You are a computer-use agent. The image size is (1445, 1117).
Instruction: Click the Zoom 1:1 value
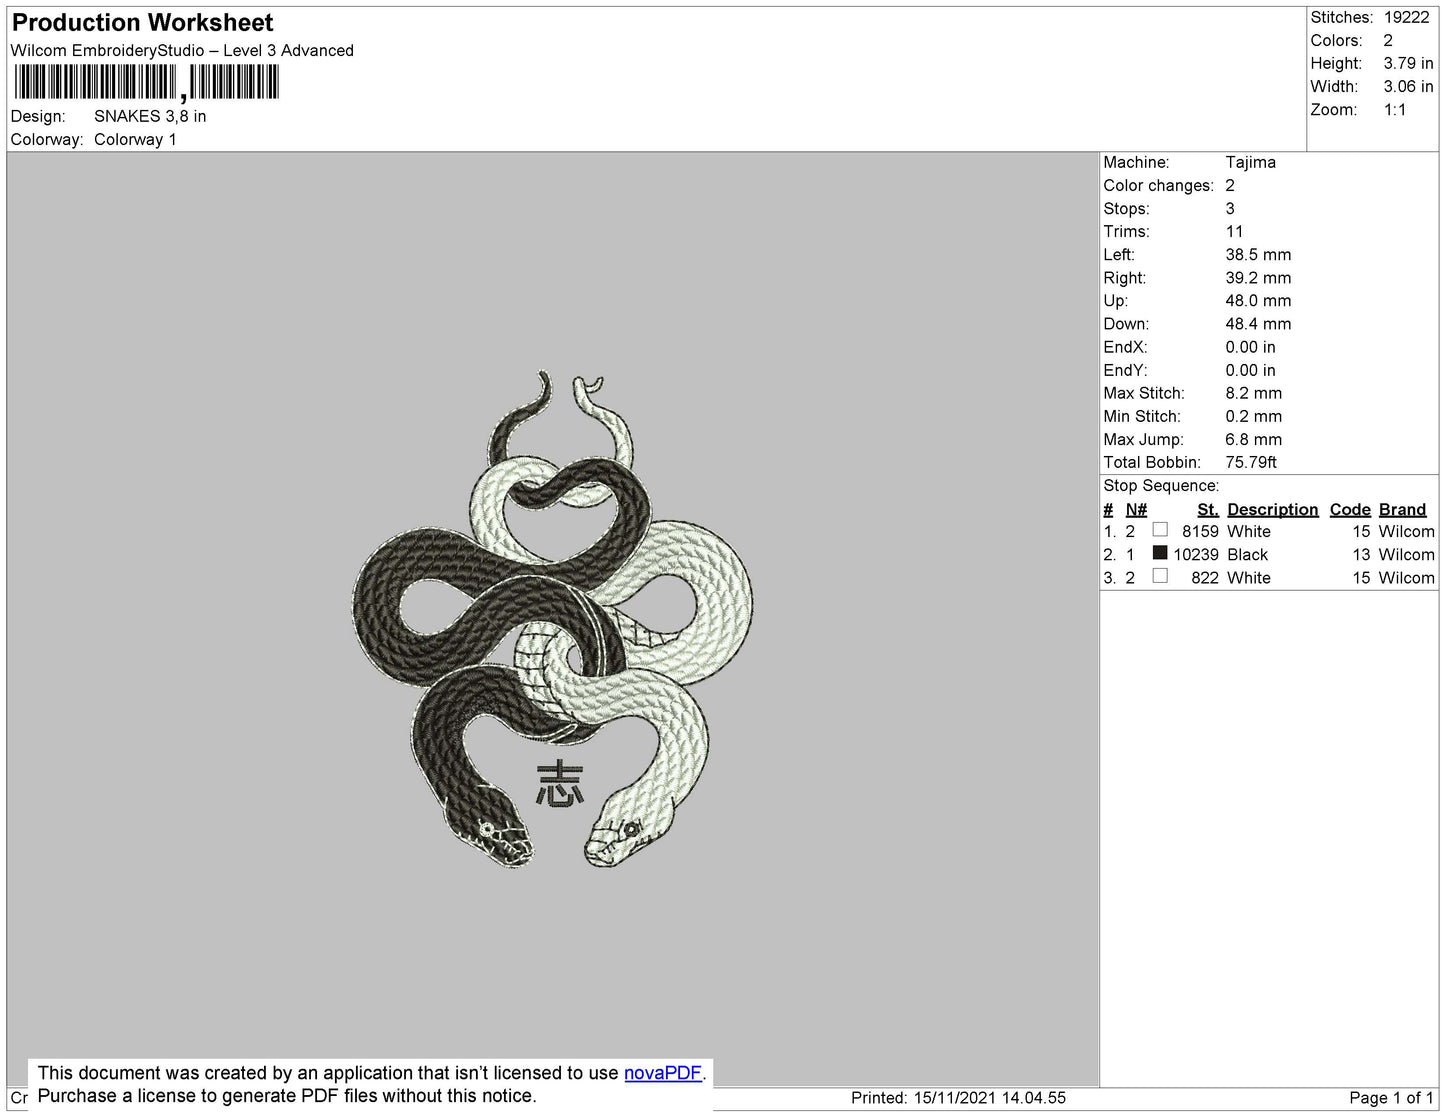tap(1395, 110)
